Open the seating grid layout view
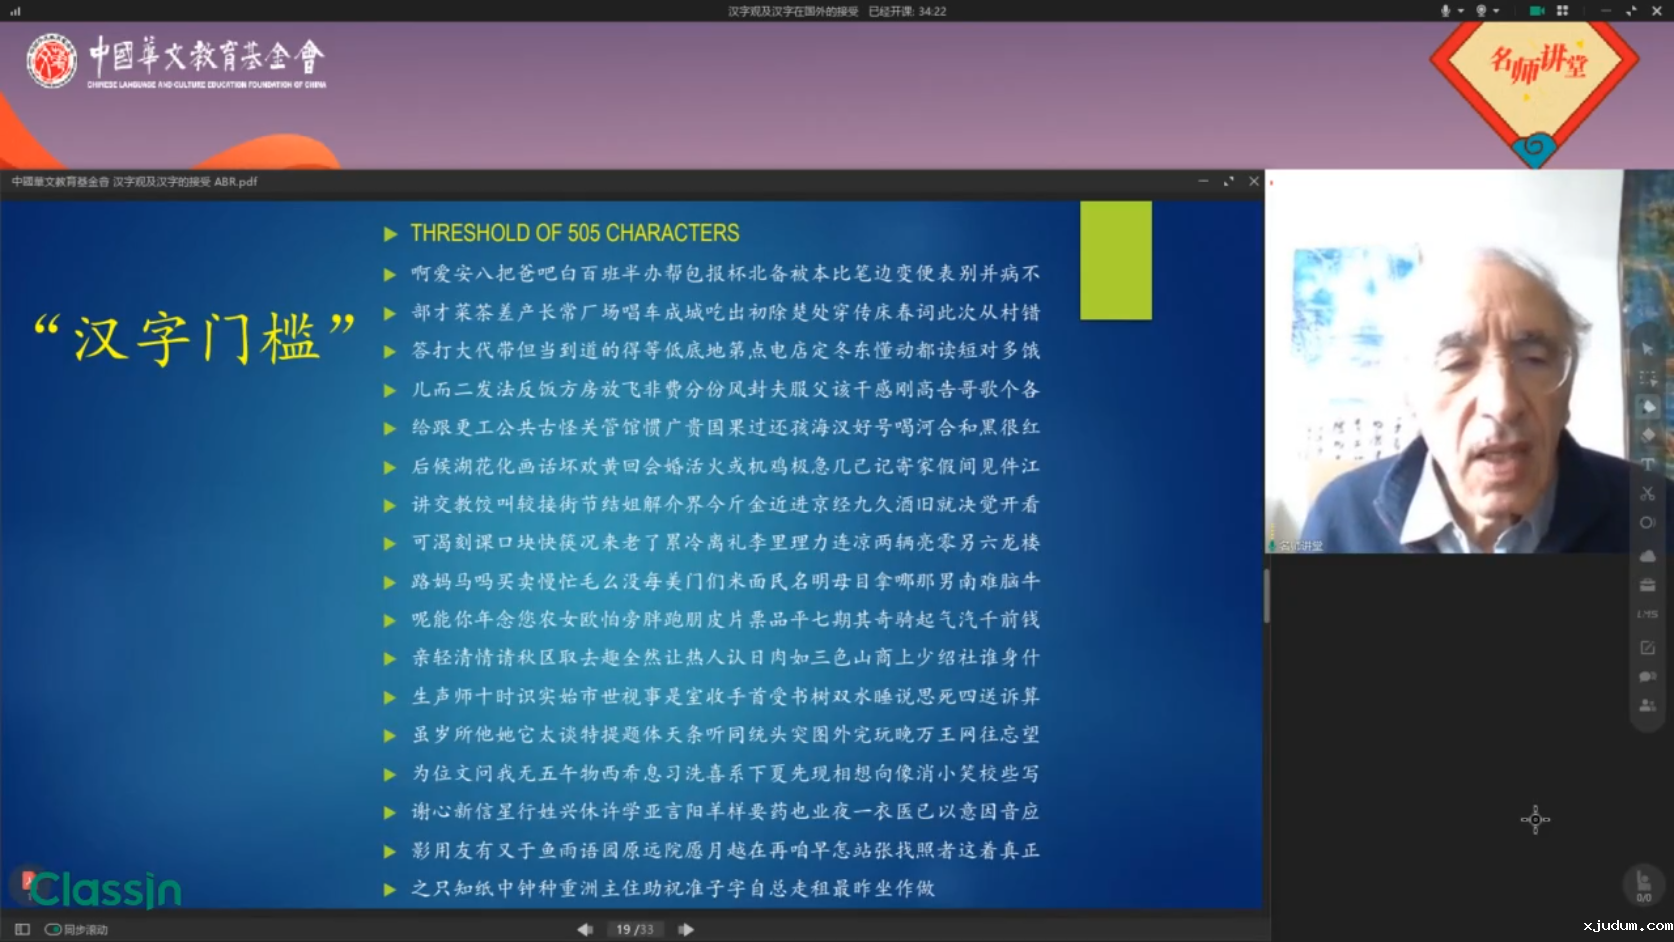This screenshot has height=942, width=1674. coord(1562,11)
